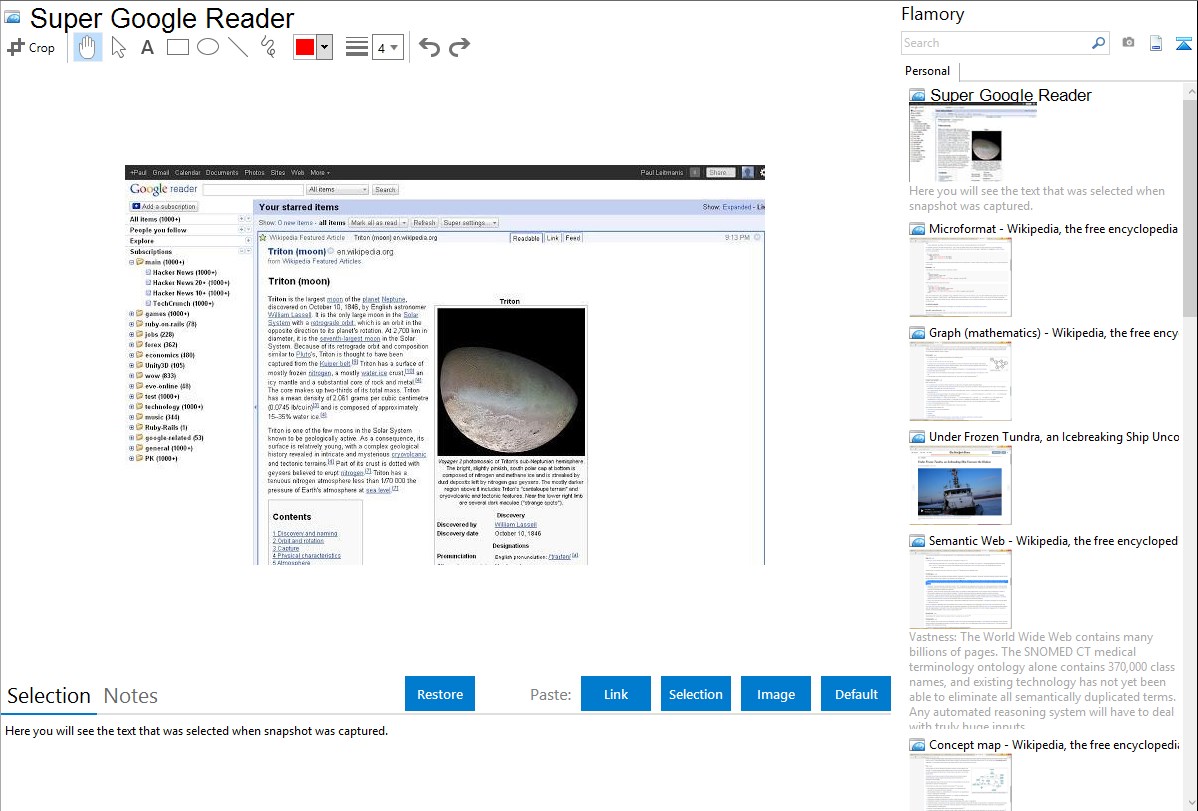Click the icon beside Under Frozen Tundra title
Viewport: 1198px width, 811px height.
(x=917, y=437)
